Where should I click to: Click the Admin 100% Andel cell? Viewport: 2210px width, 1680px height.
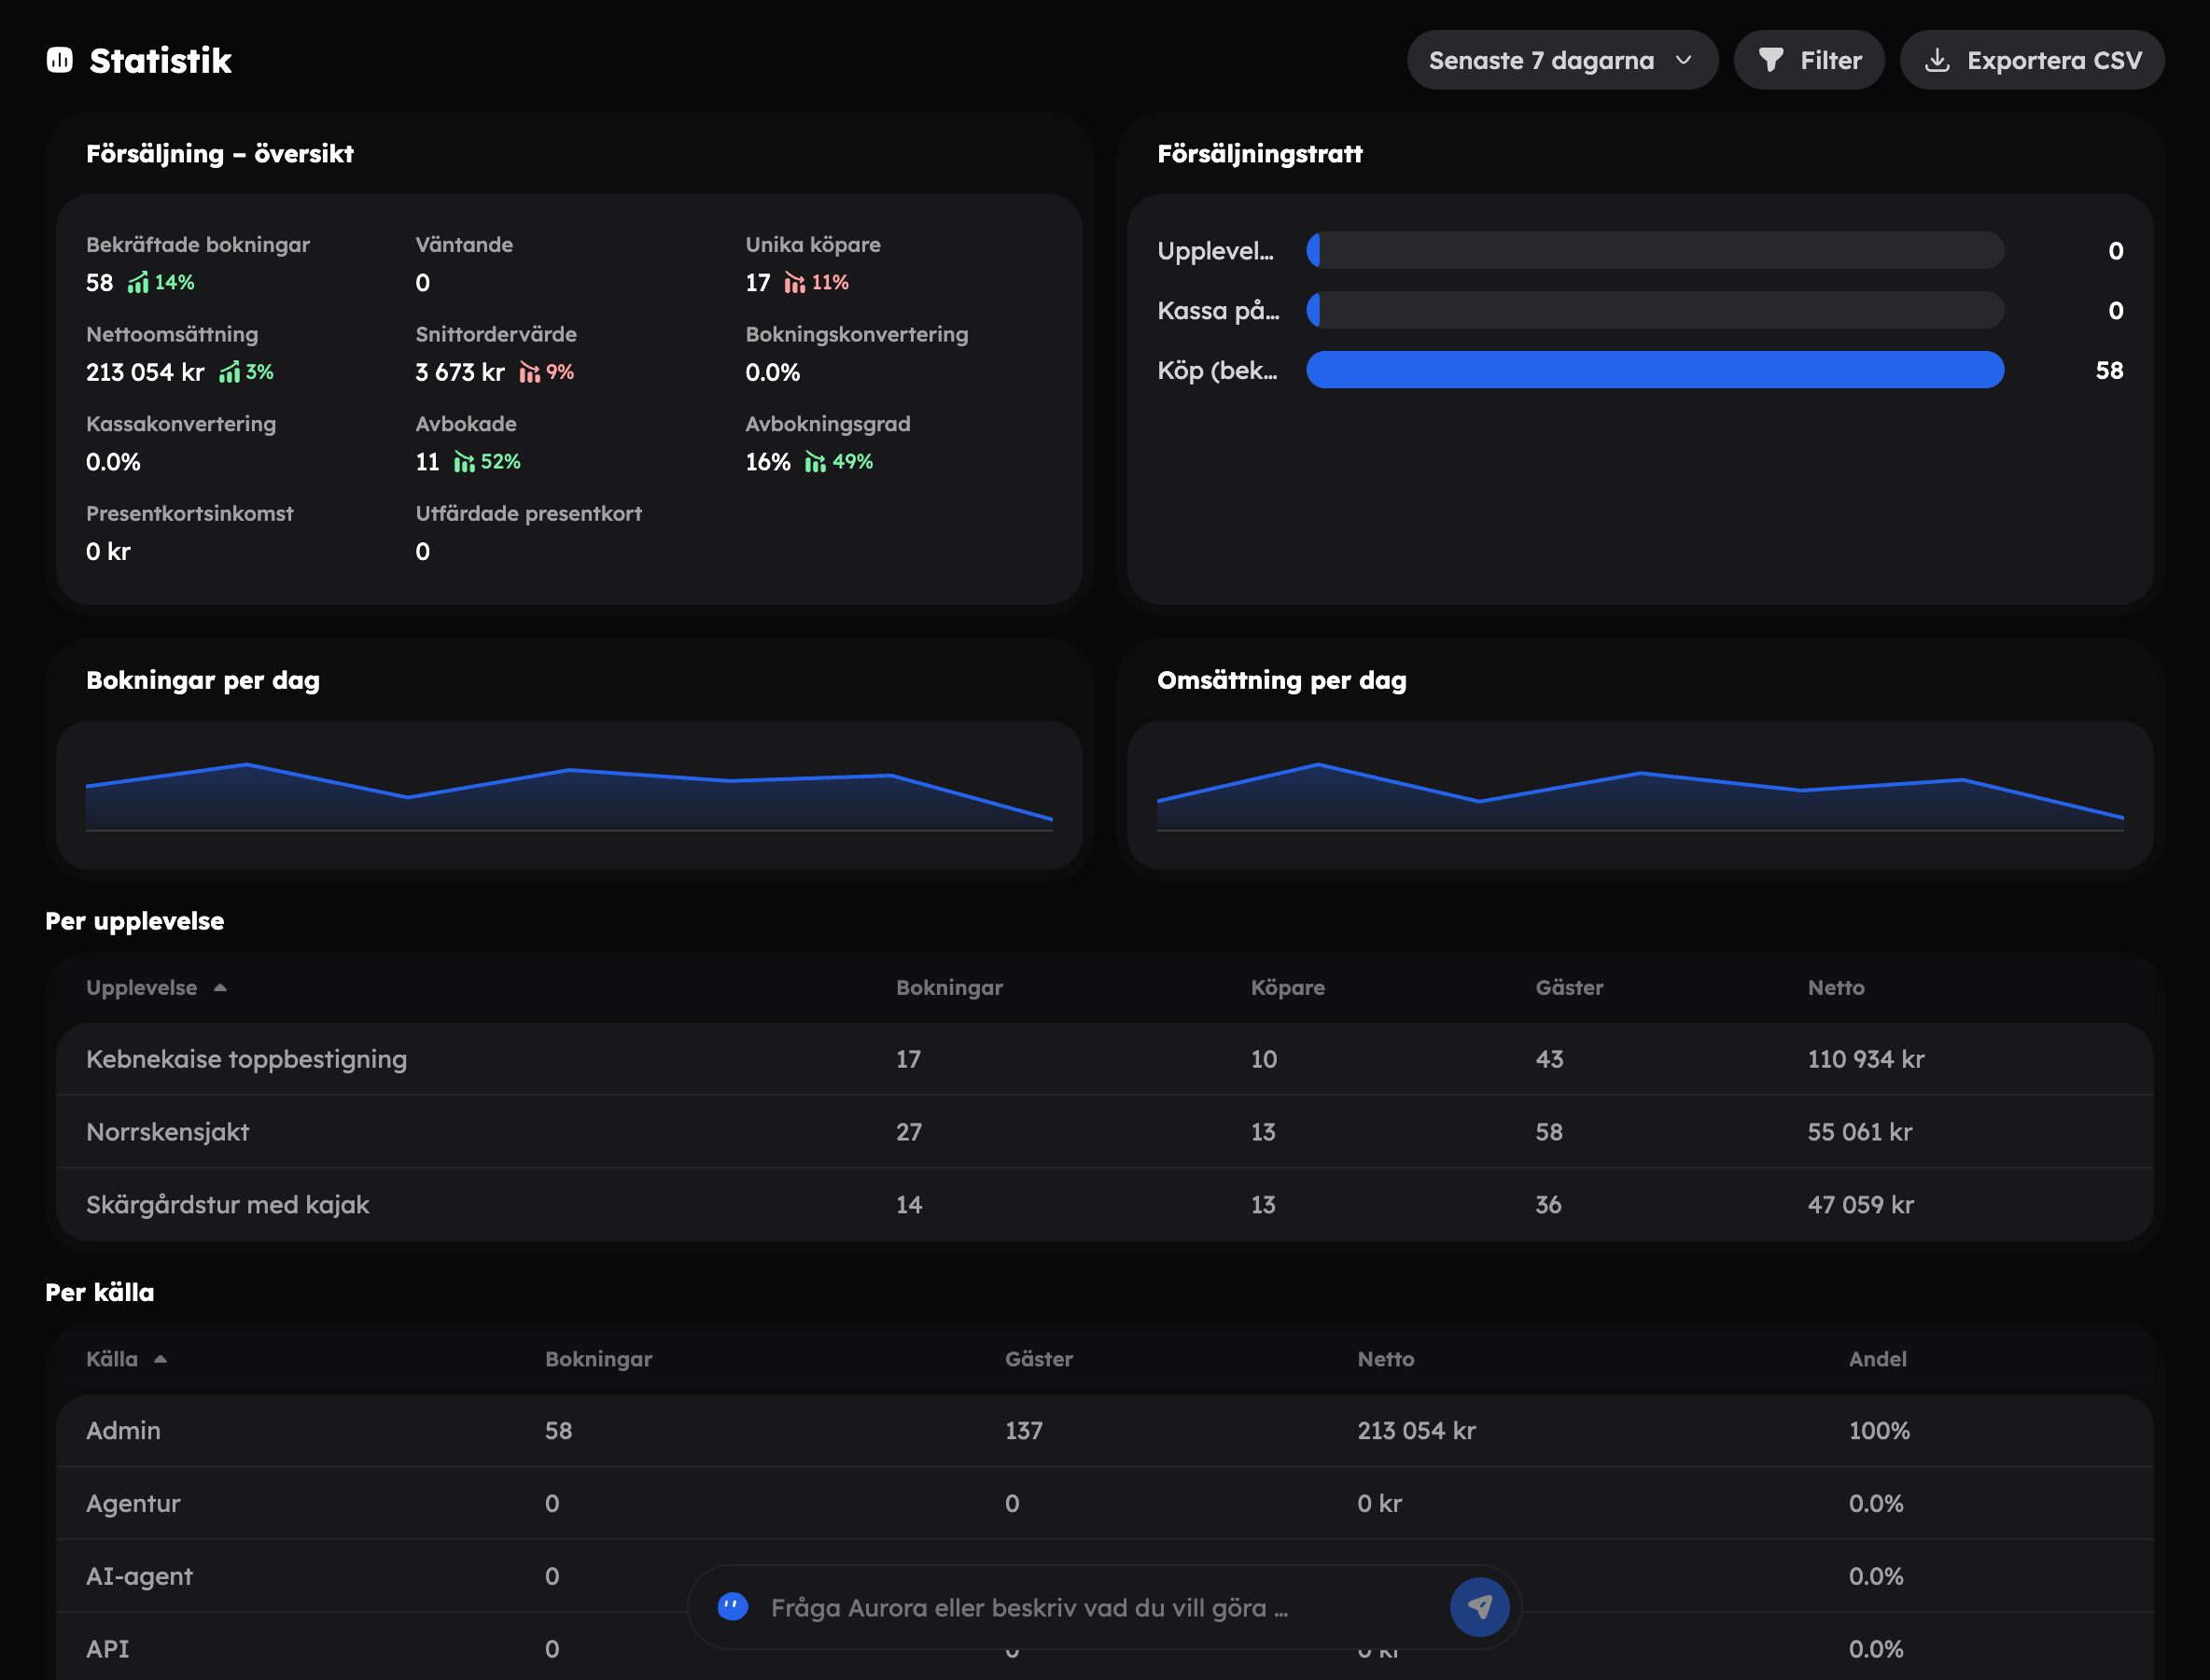pyautogui.click(x=1879, y=1431)
